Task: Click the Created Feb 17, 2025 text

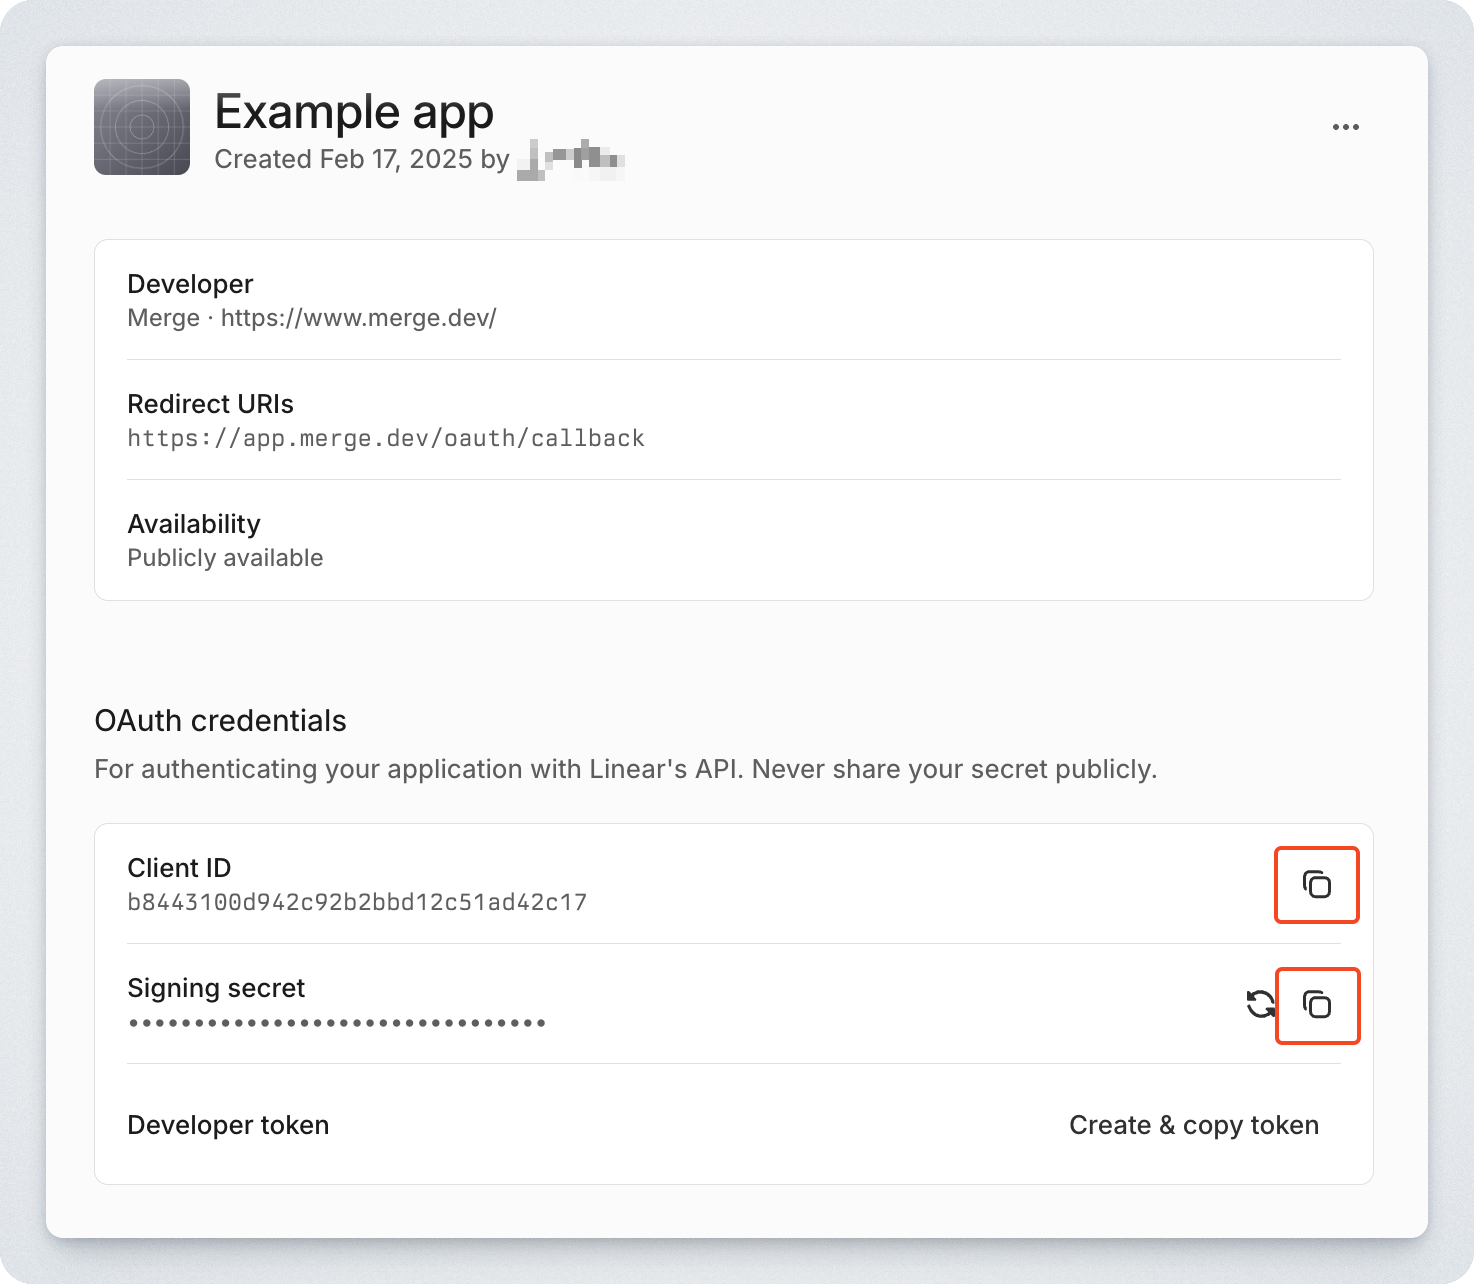Action: tap(343, 160)
